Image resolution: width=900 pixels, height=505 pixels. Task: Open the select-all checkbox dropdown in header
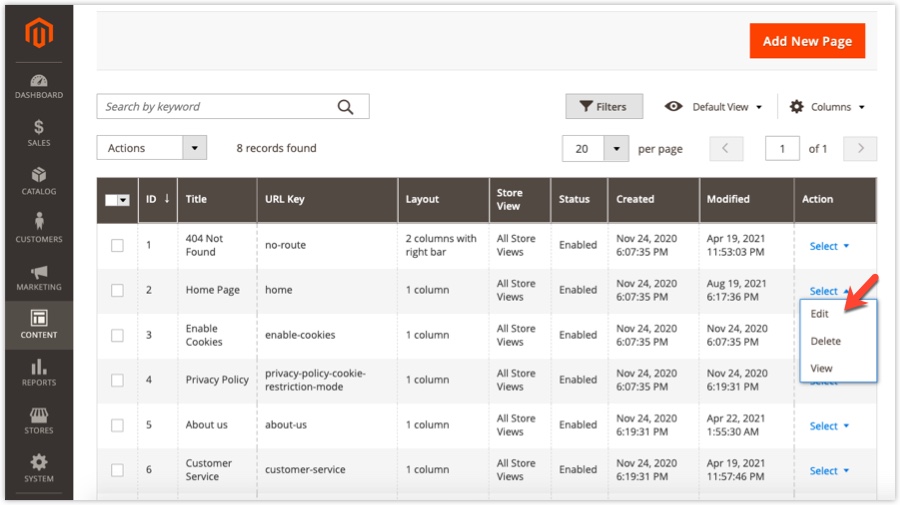tap(123, 200)
